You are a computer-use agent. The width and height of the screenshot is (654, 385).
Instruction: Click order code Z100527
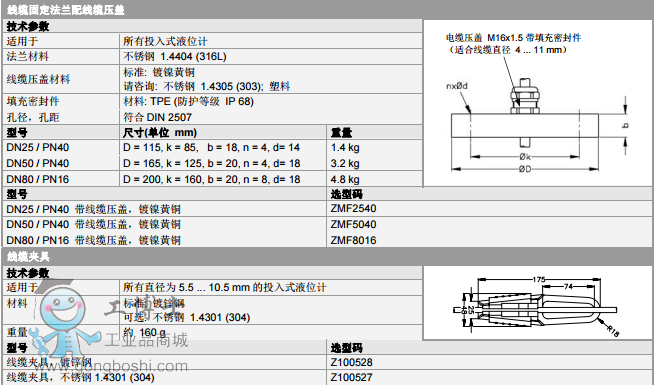(x=352, y=377)
